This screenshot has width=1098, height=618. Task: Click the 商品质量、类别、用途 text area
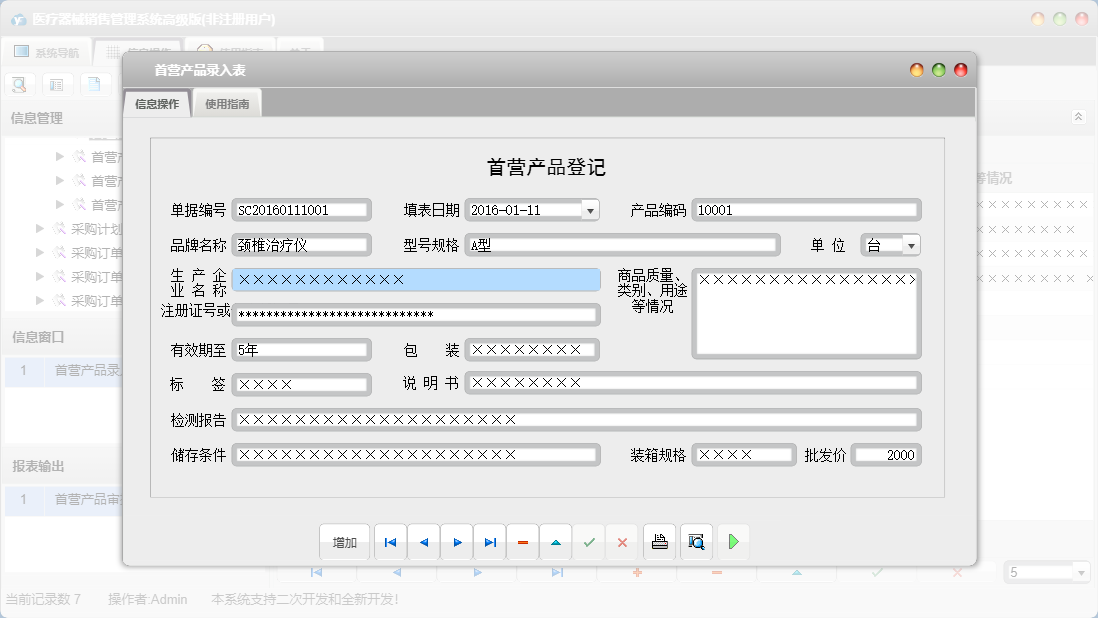click(806, 313)
